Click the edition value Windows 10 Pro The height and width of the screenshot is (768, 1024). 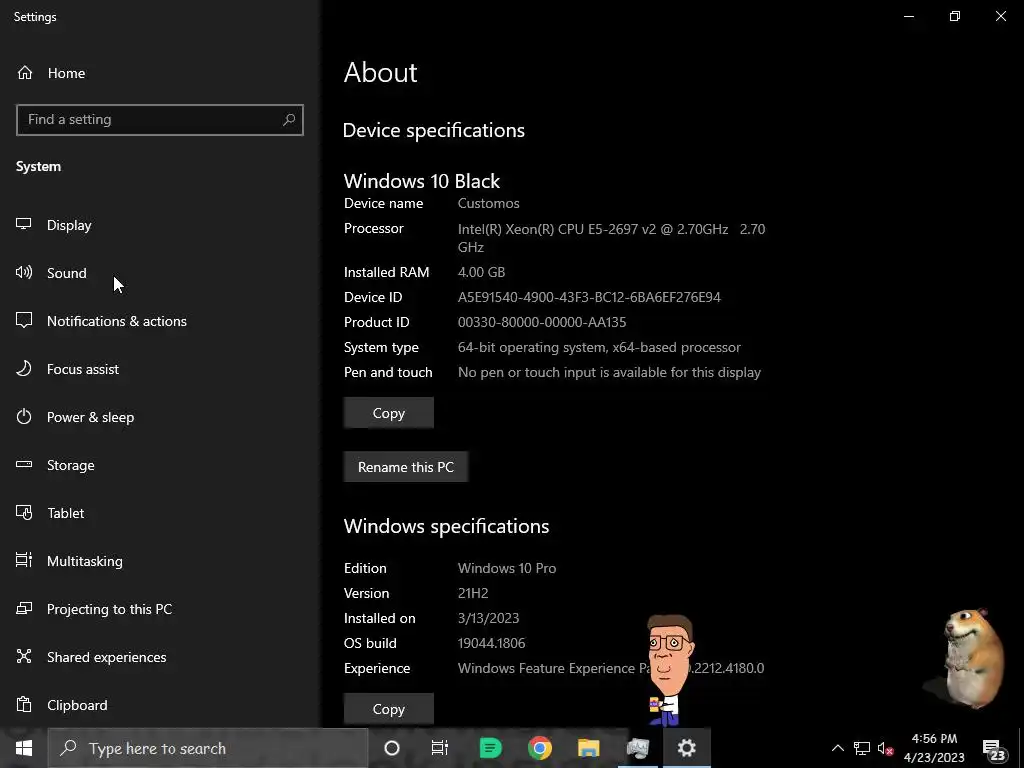pos(507,568)
